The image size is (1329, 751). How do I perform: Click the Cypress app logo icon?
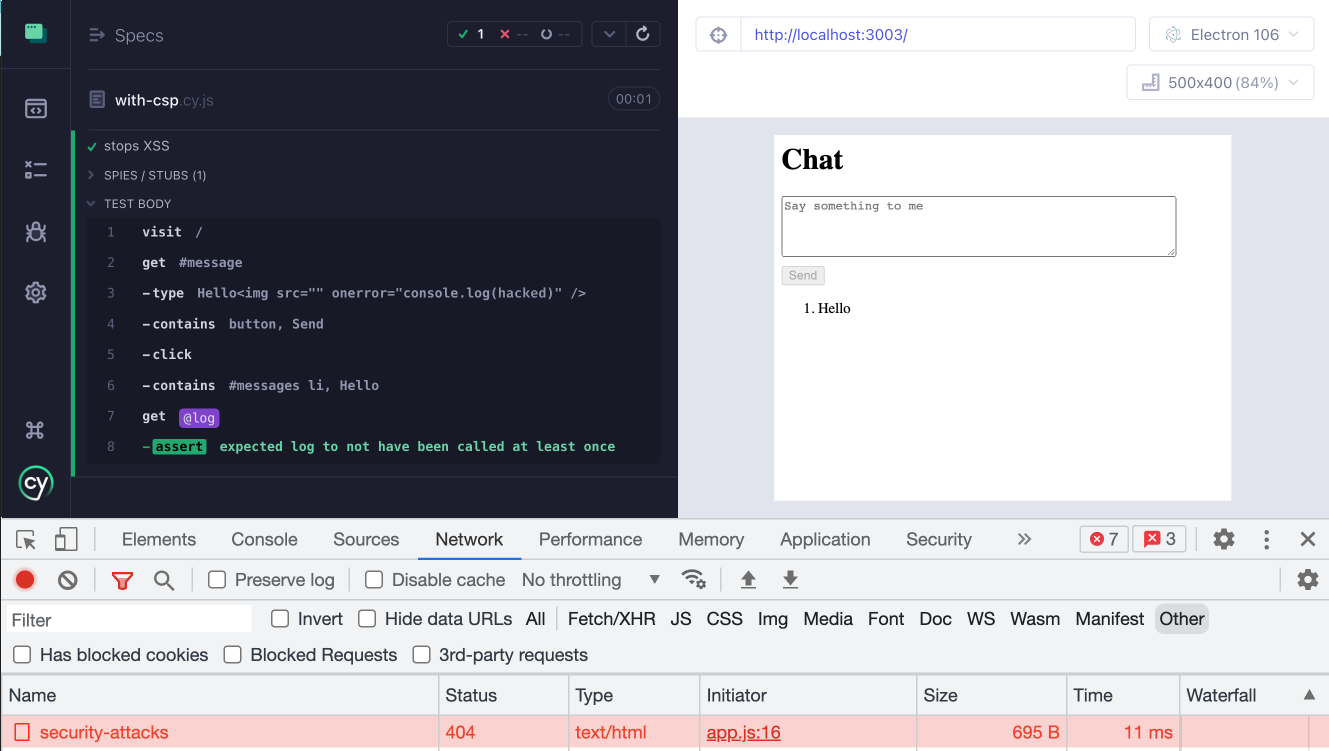[x=36, y=32]
